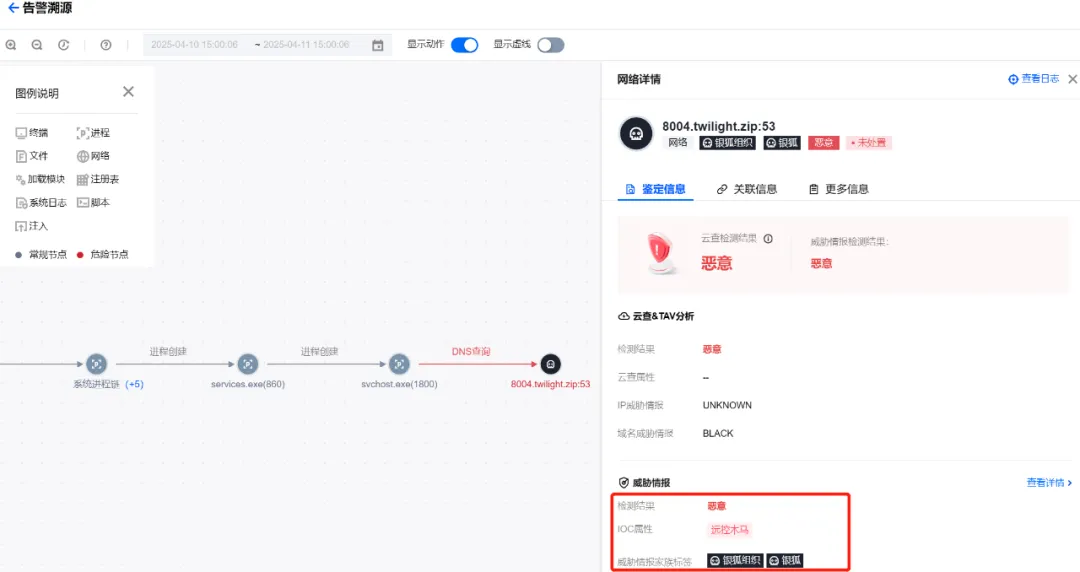This screenshot has height=572, width=1080.
Task: Close the 图例说明 legend panel
Action: 128,92
